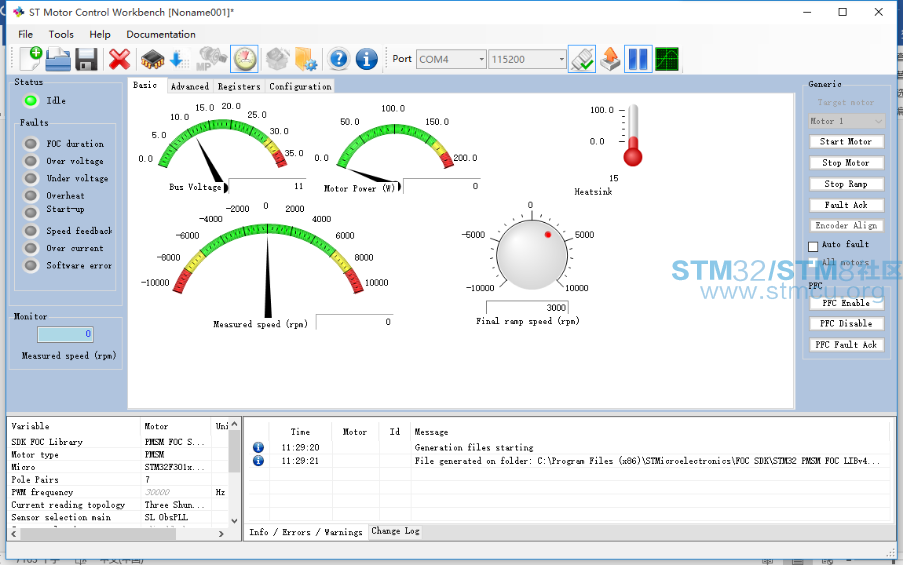
Task: Switch to the Change Log tab
Action: [x=396, y=531]
